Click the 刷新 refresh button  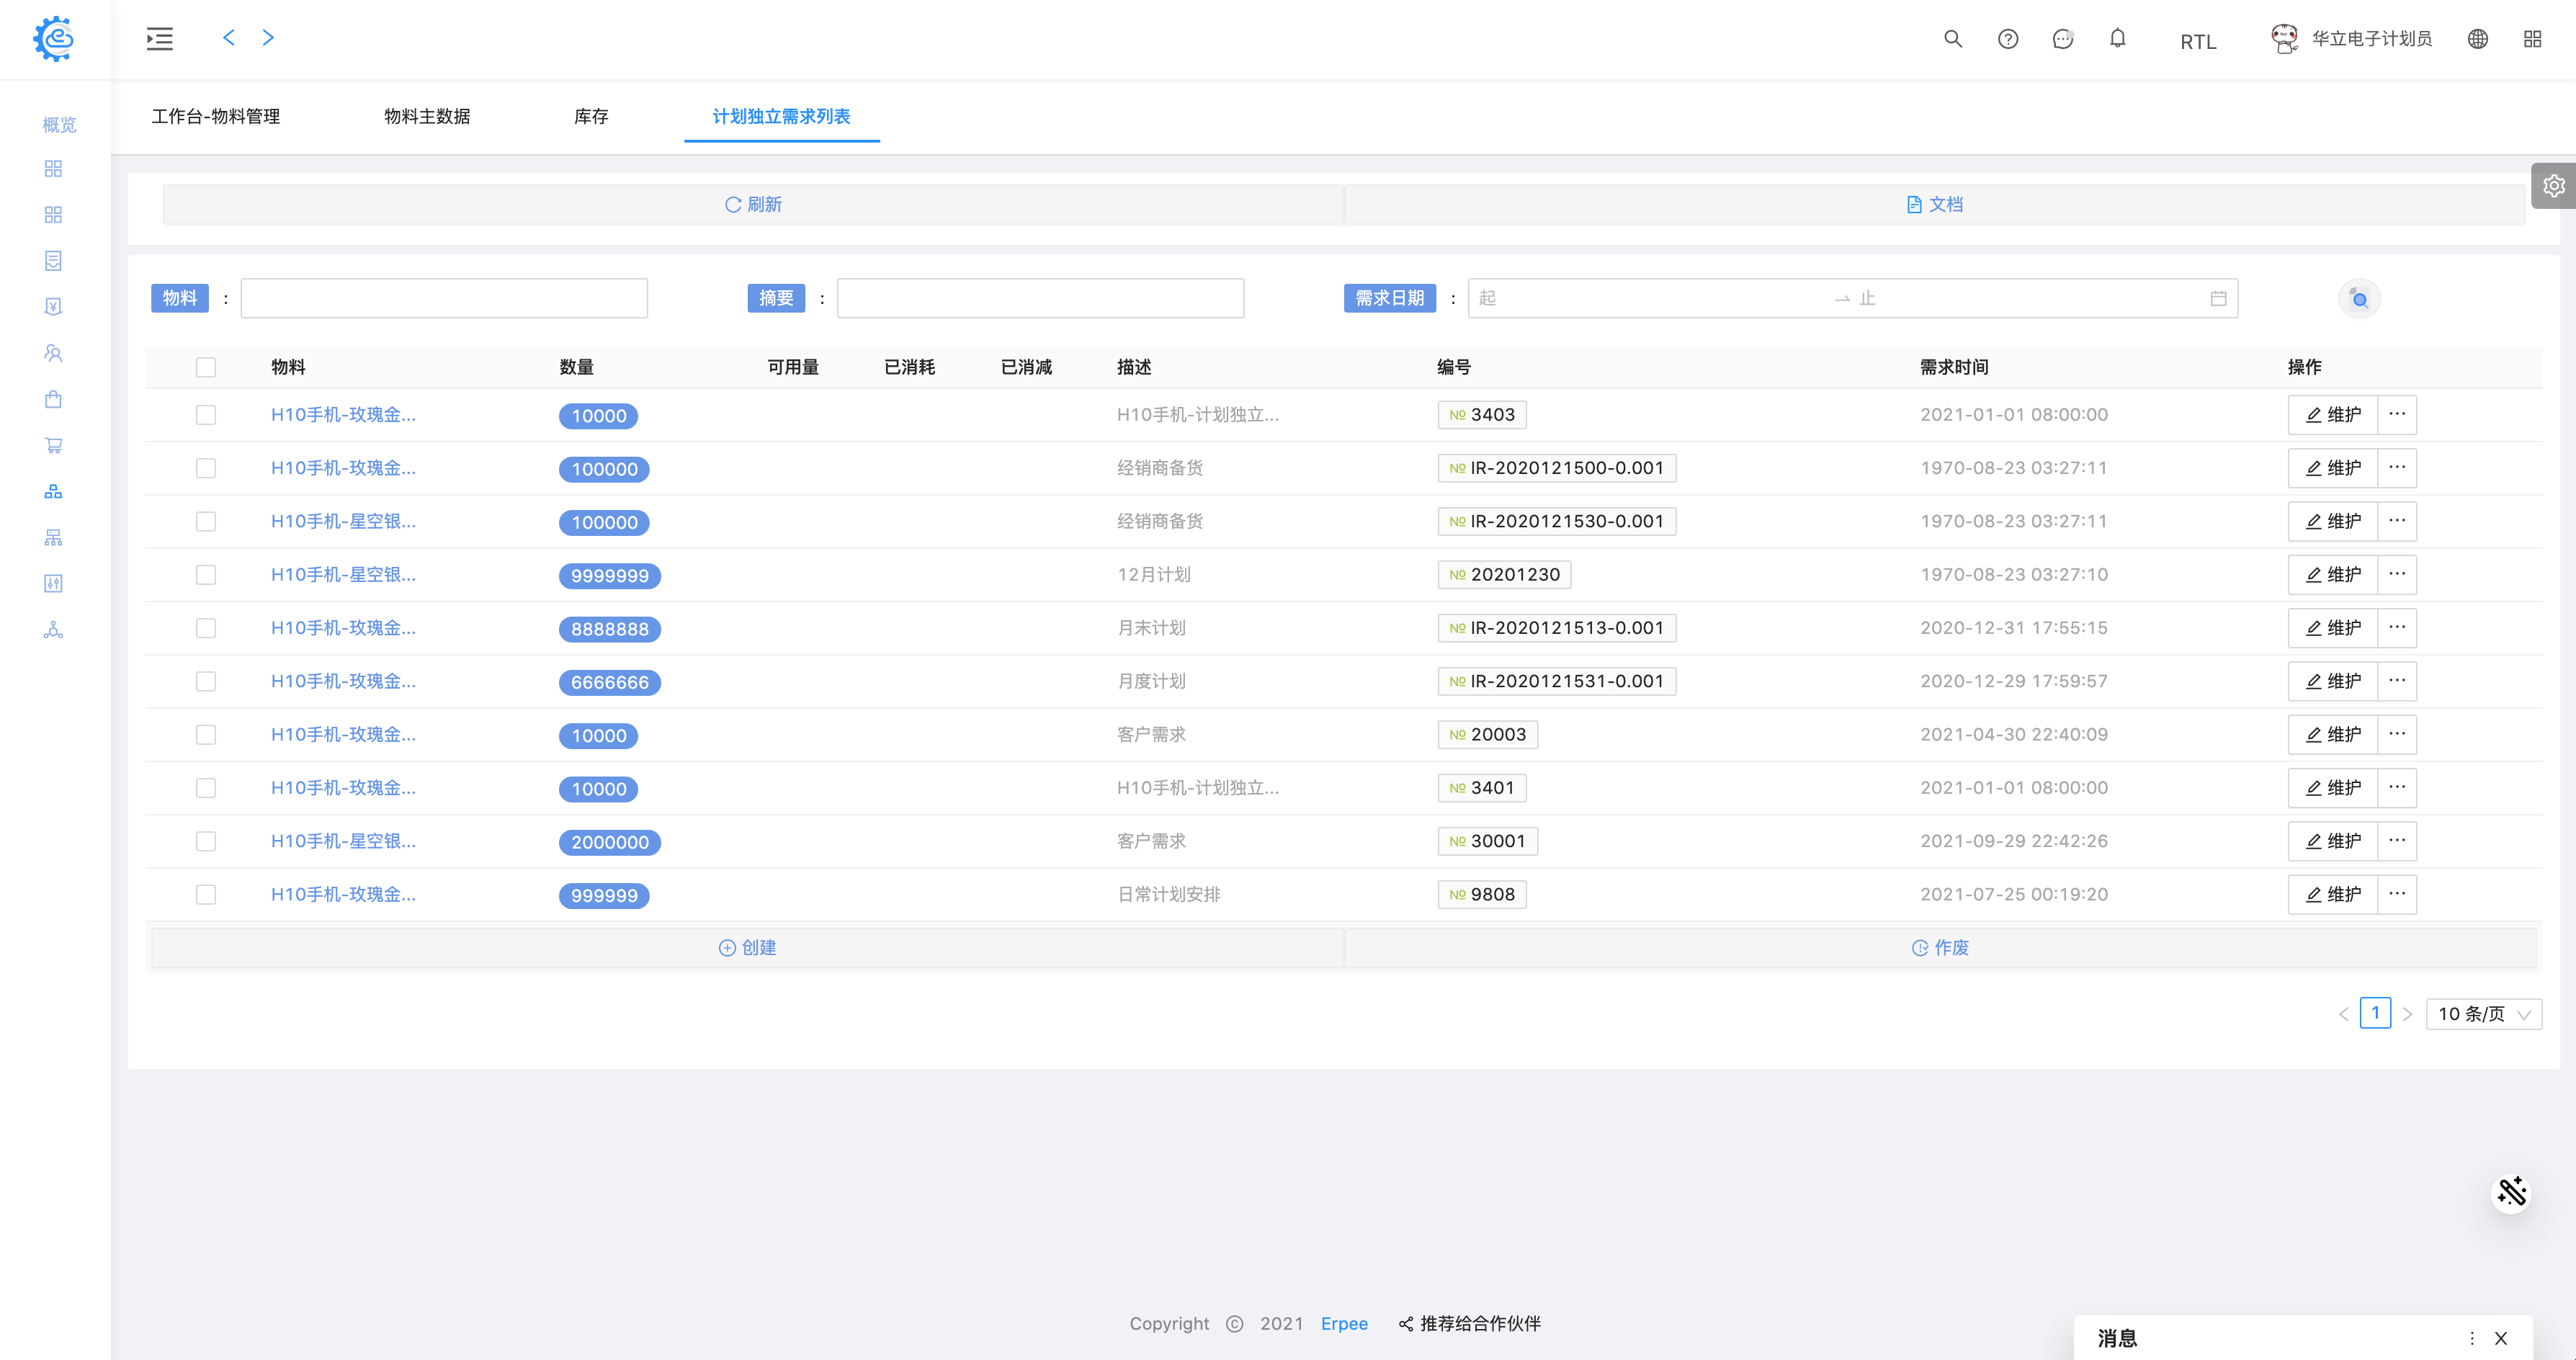pos(753,205)
